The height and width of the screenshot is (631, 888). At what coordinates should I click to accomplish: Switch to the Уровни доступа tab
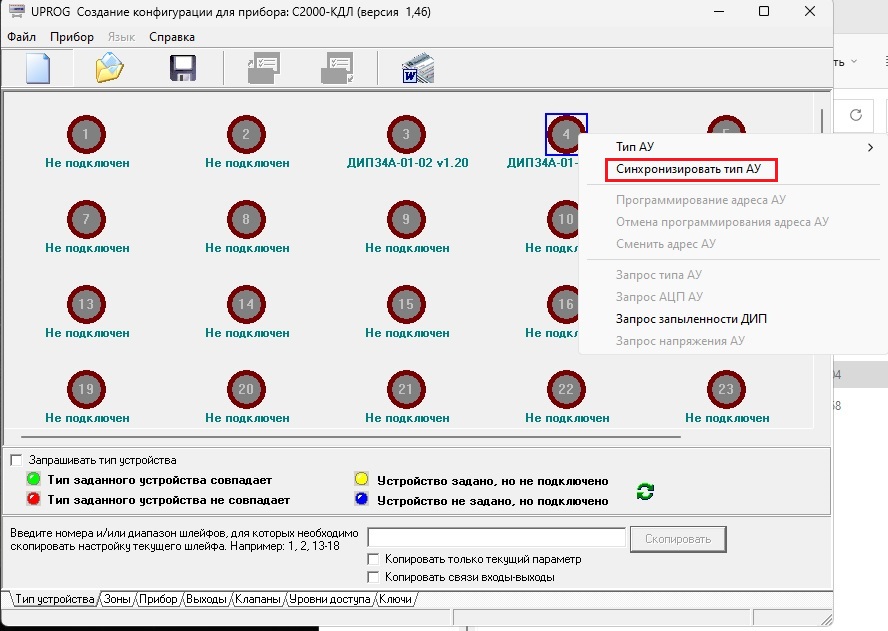[330, 599]
